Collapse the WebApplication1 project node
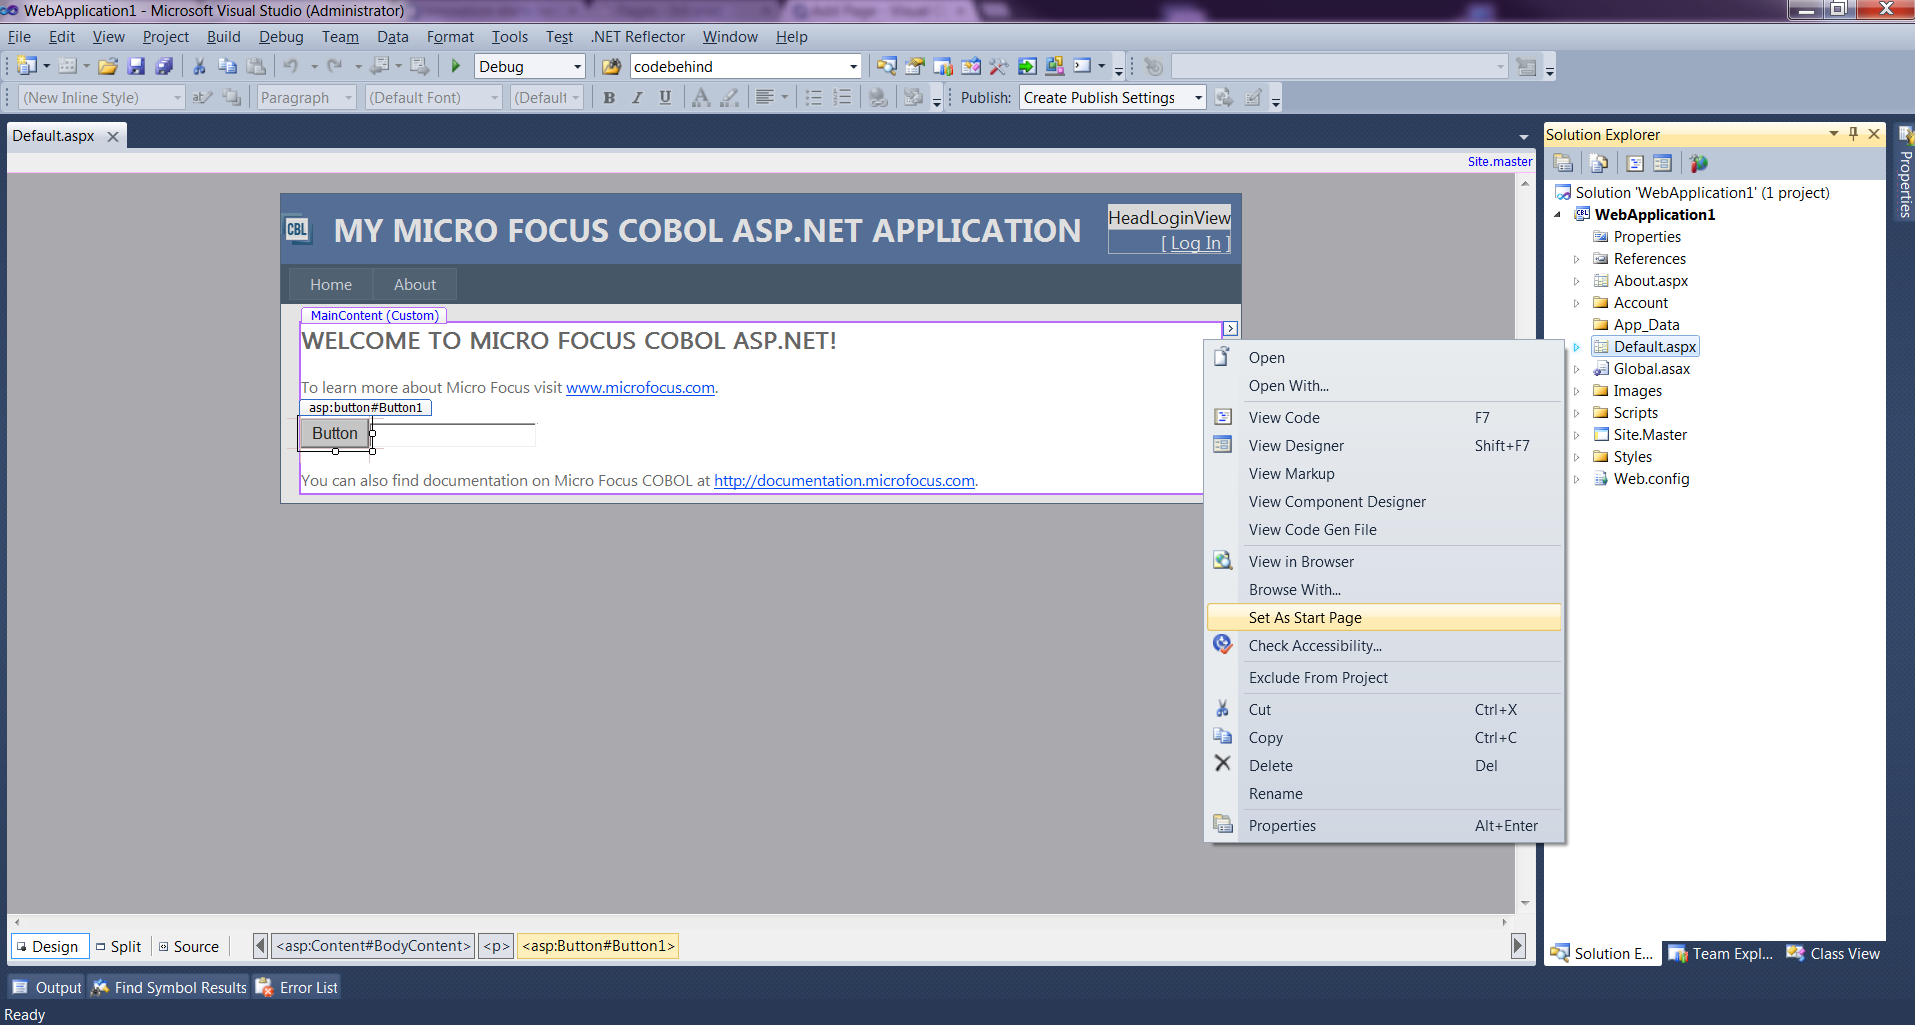This screenshot has height=1025, width=1915. [1558, 215]
